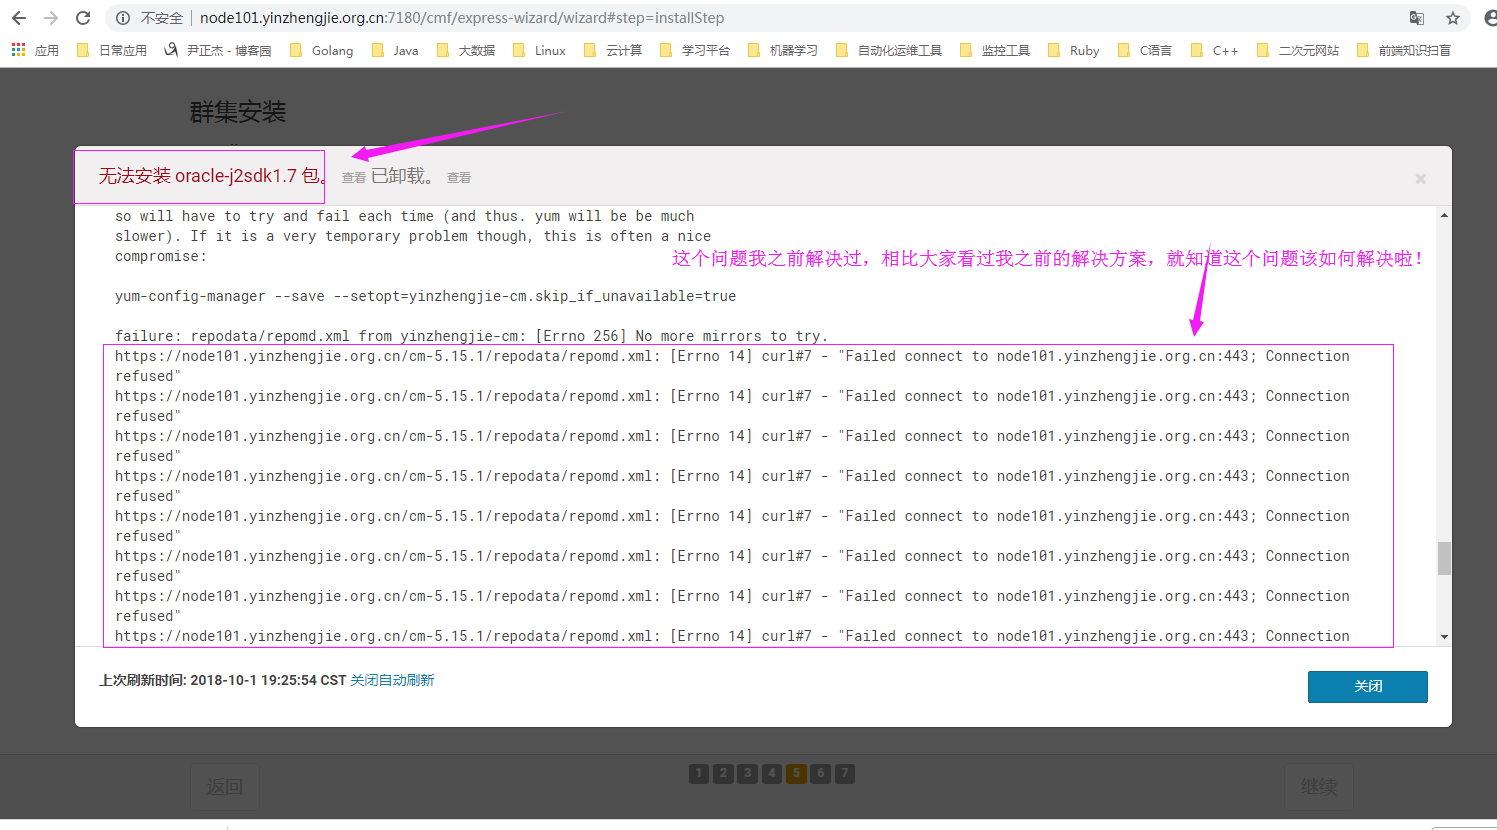Select wizard step 3 indicator
1497x830 pixels.
(x=747, y=773)
